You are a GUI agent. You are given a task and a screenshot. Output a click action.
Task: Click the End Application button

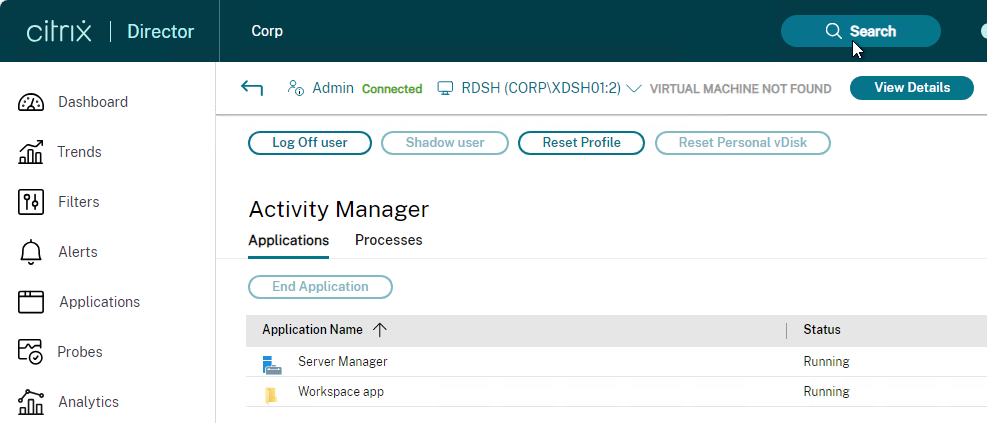tap(320, 286)
